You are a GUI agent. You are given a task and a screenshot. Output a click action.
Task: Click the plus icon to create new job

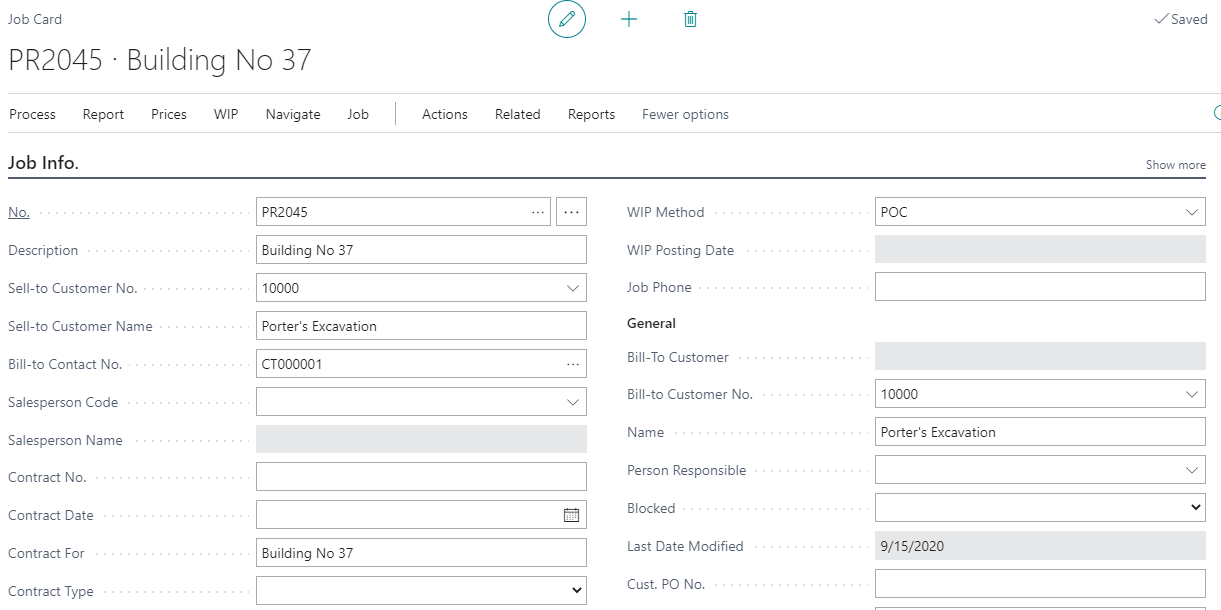[x=629, y=20]
